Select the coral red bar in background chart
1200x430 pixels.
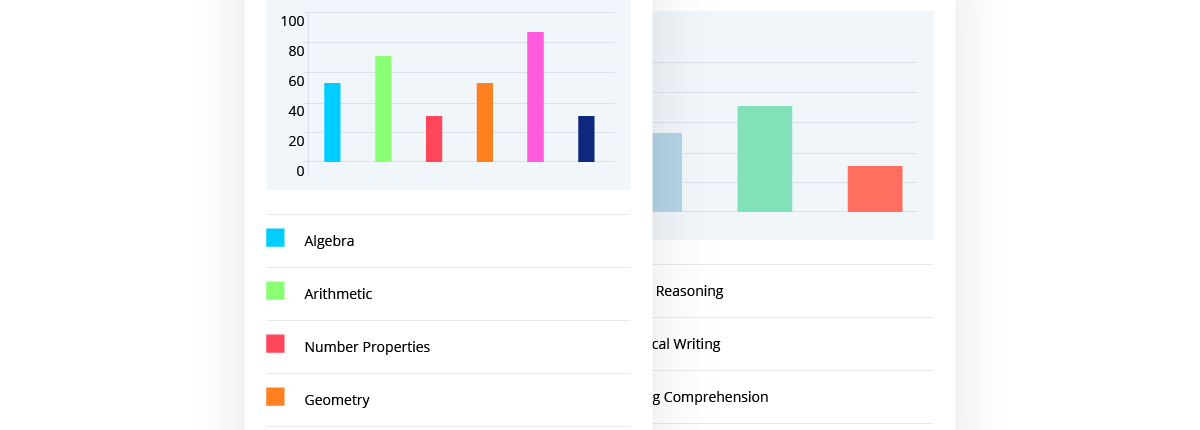pyautogui.click(x=874, y=188)
